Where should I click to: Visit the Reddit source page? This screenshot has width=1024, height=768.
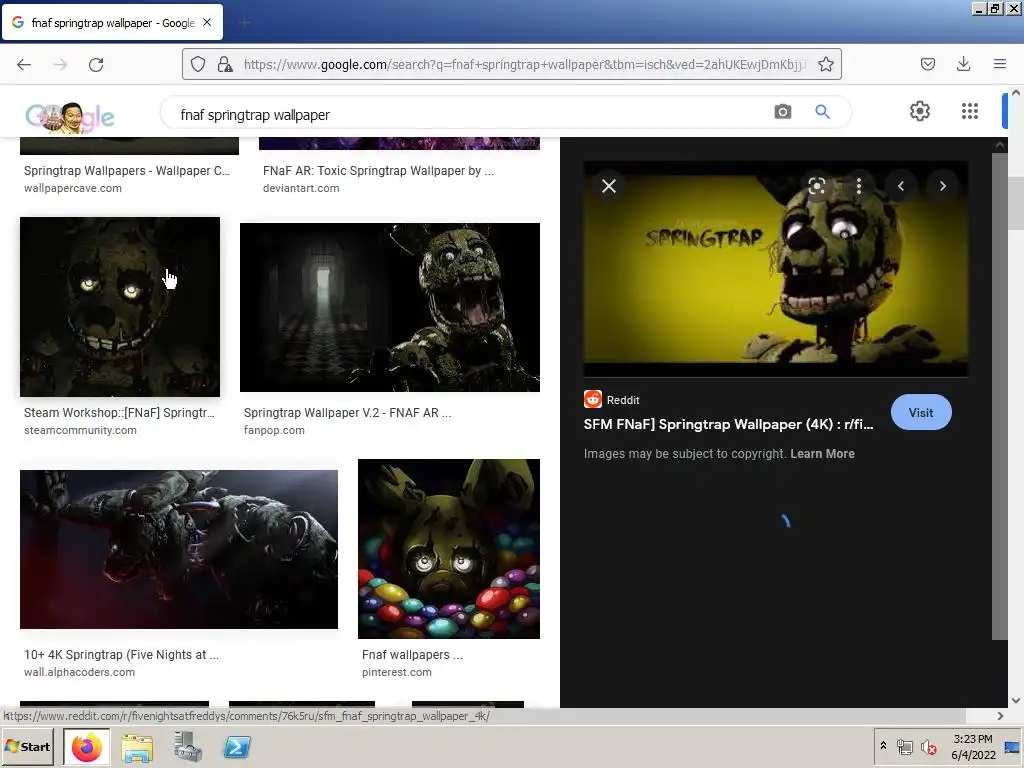point(921,412)
